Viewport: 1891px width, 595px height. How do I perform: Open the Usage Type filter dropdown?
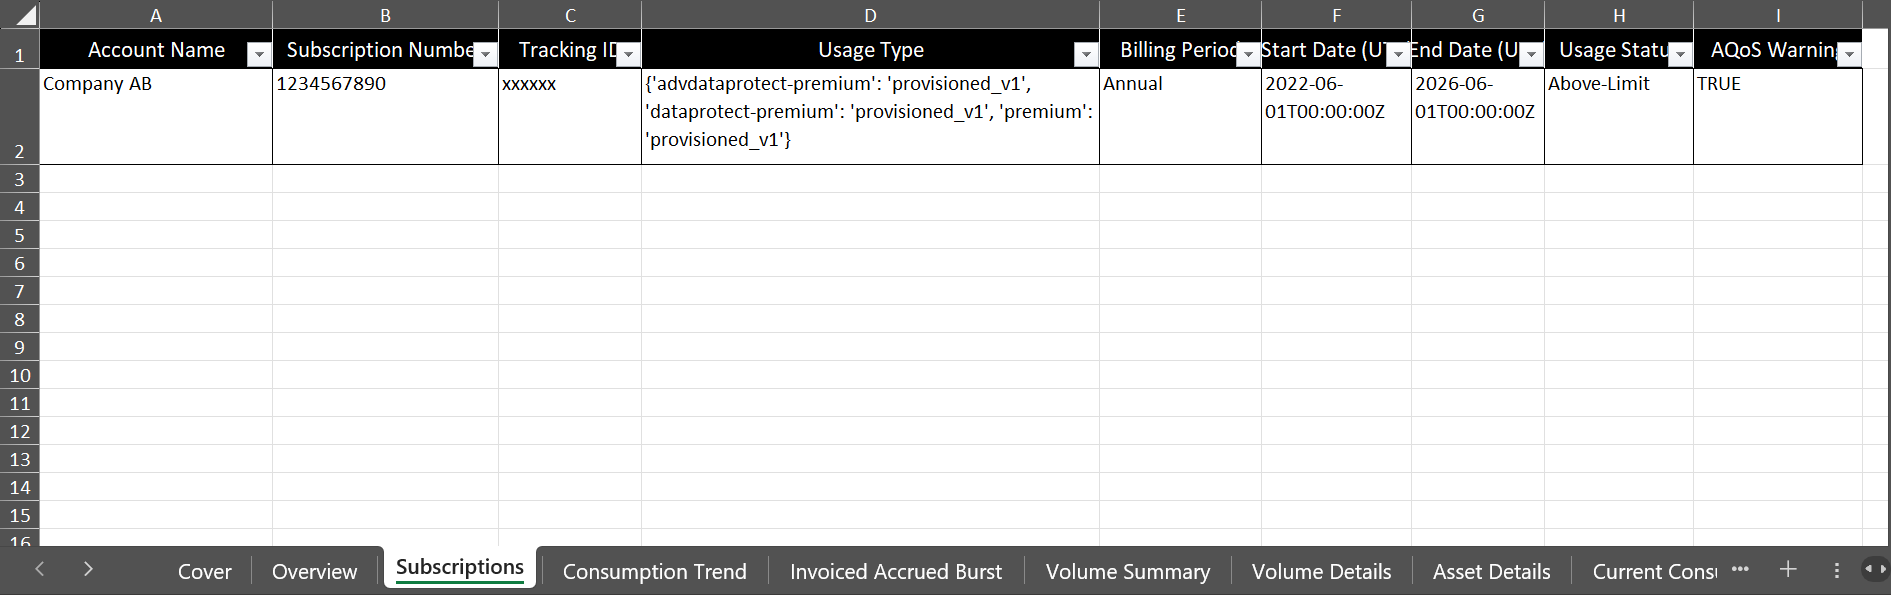[1086, 55]
